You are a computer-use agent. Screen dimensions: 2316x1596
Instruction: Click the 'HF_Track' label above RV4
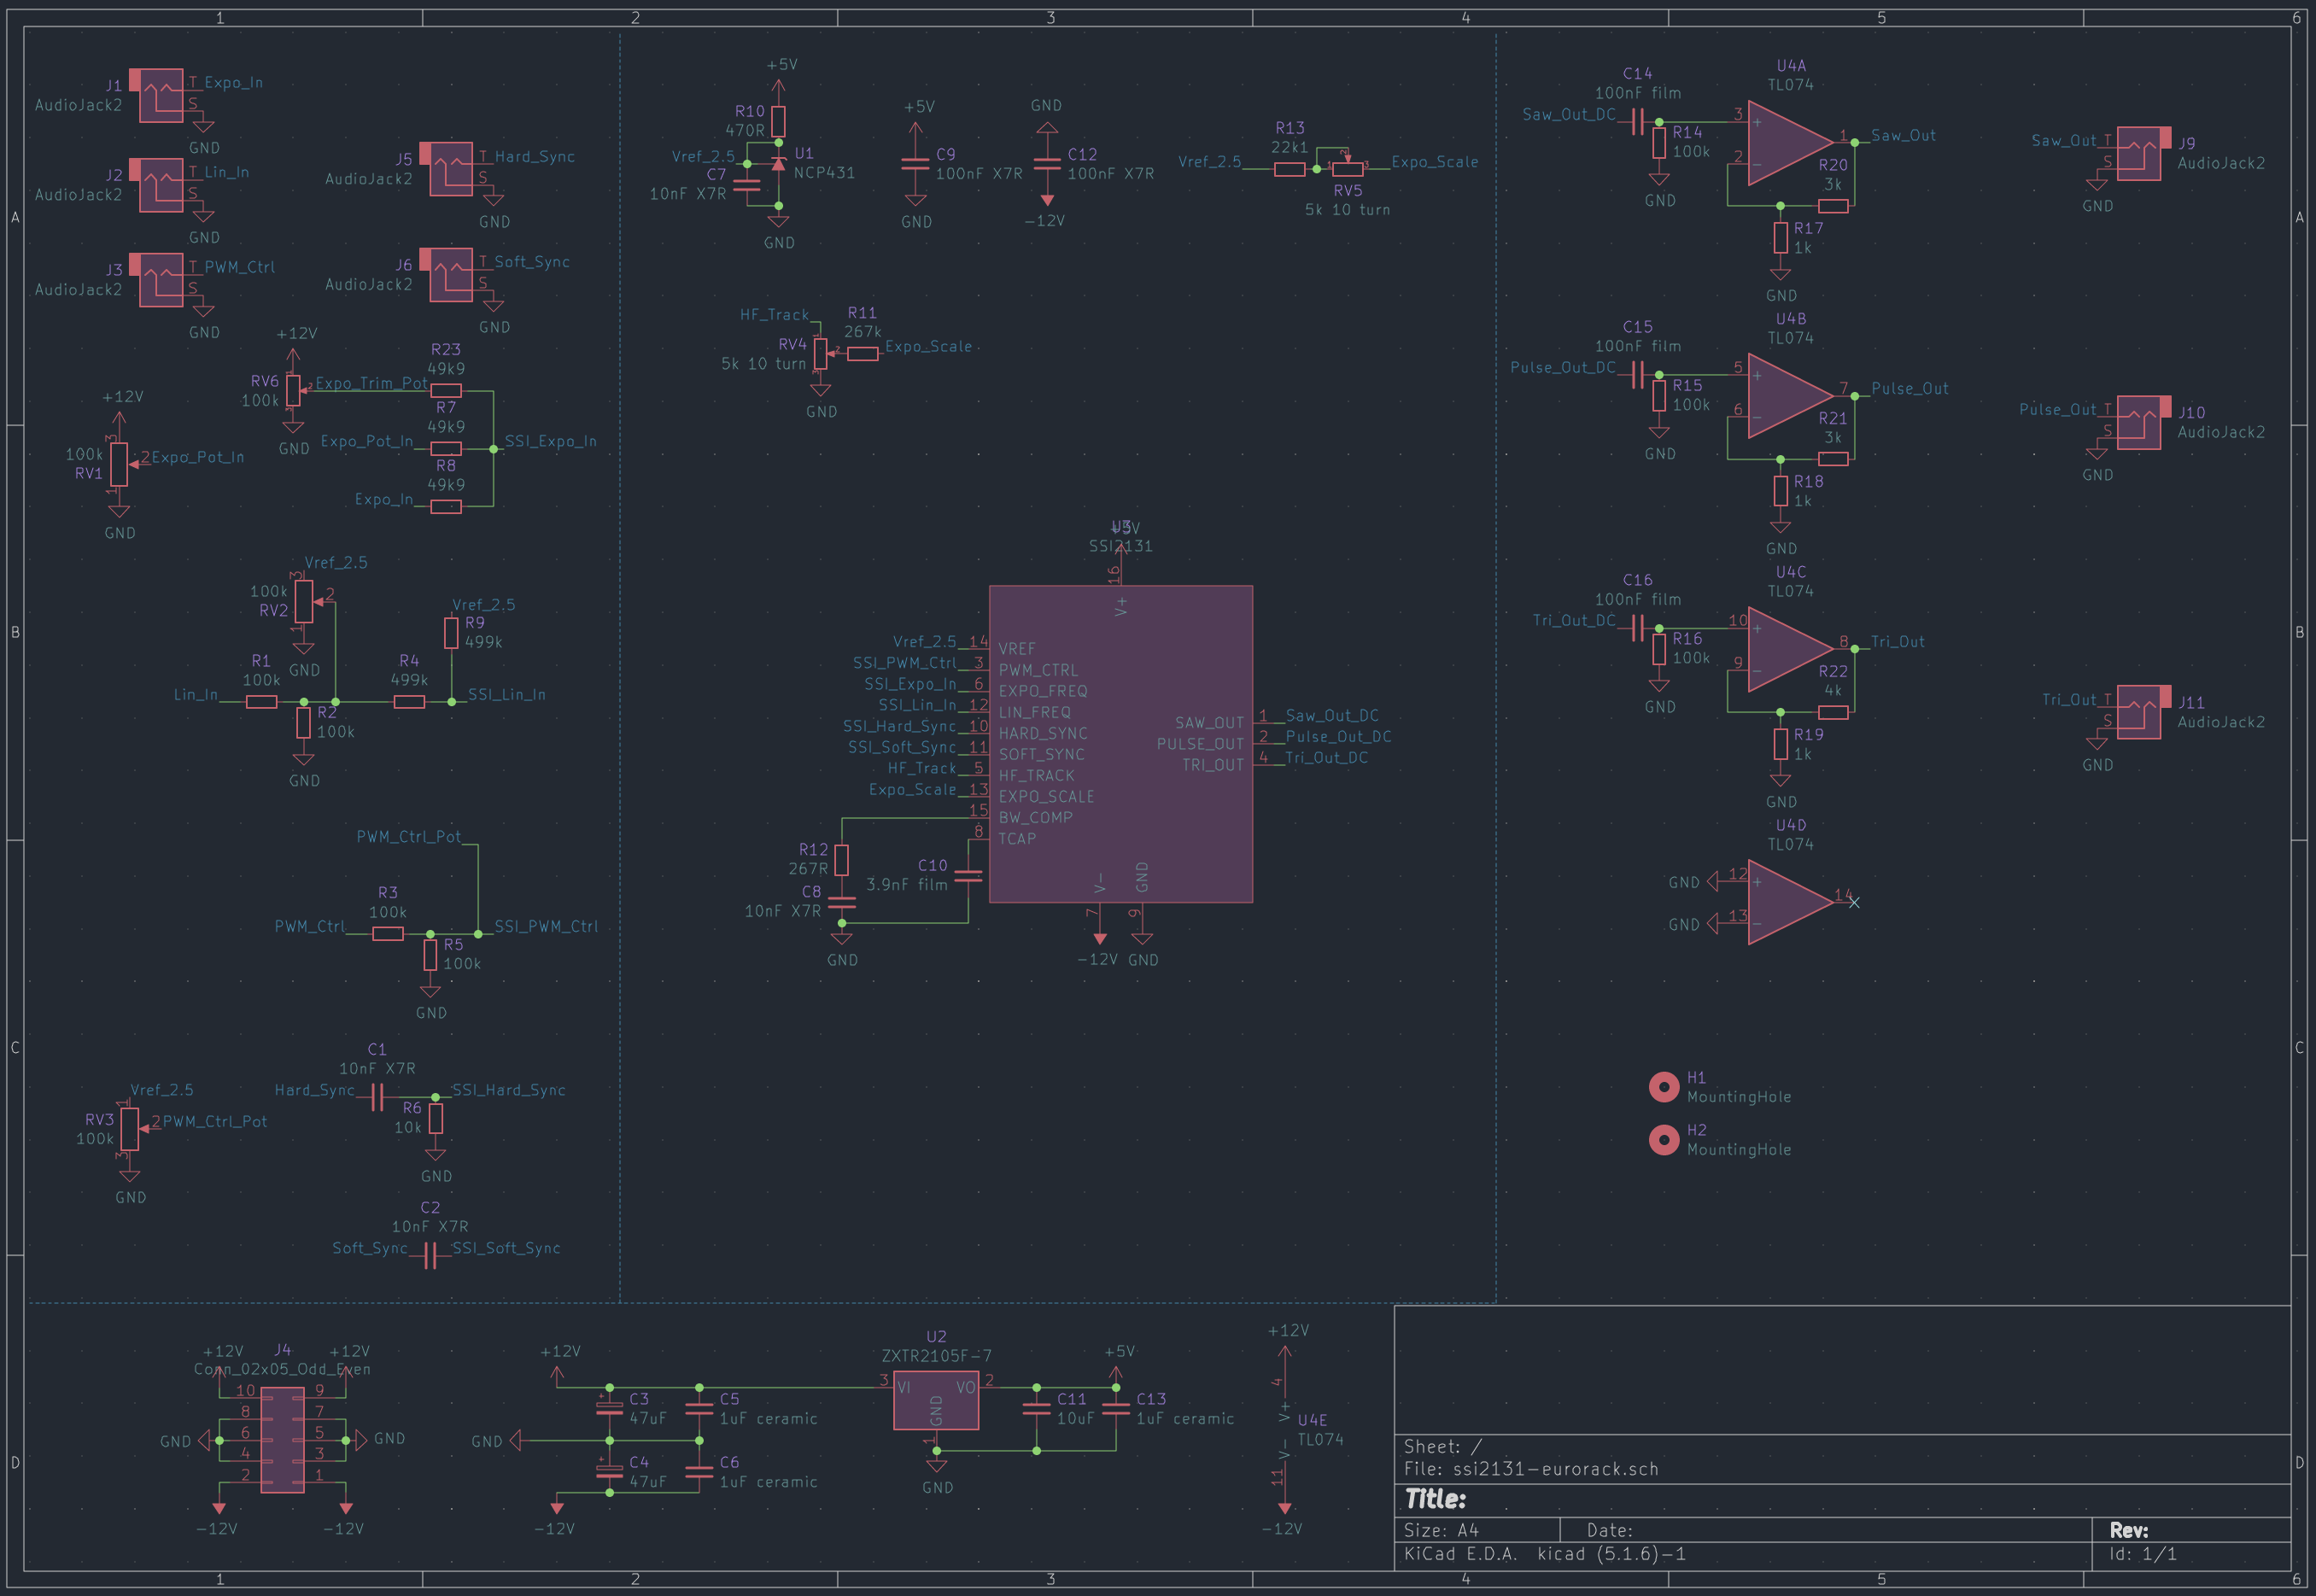click(774, 314)
